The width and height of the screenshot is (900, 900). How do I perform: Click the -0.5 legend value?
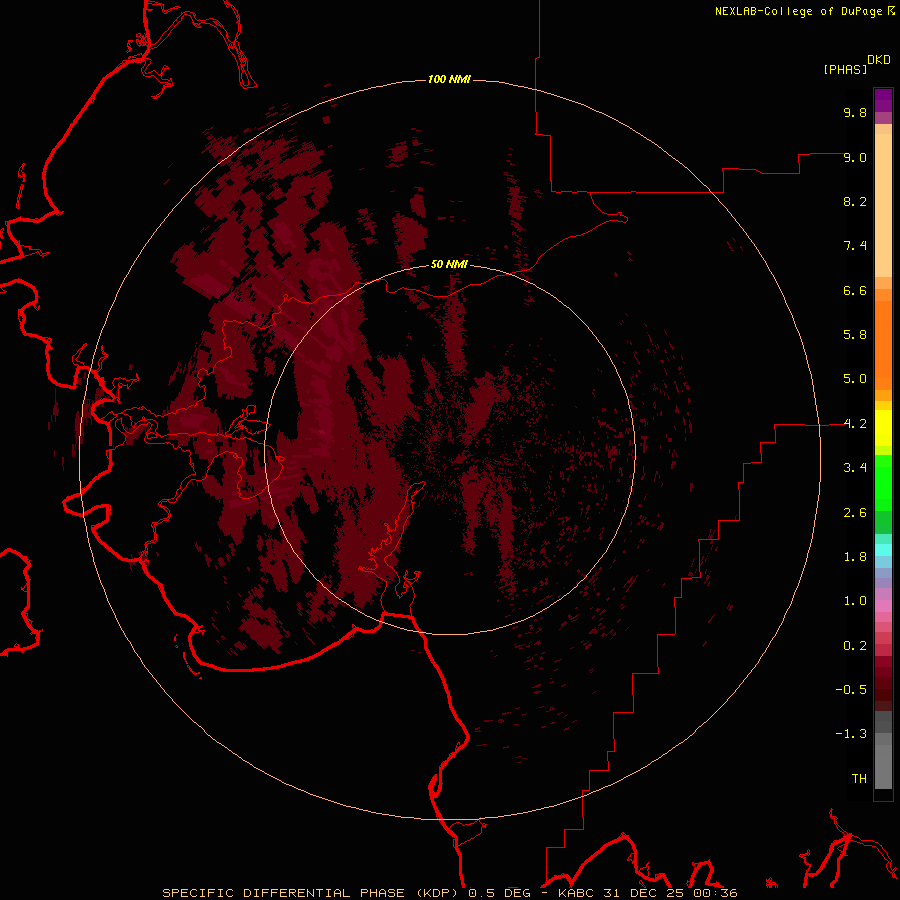click(x=851, y=690)
